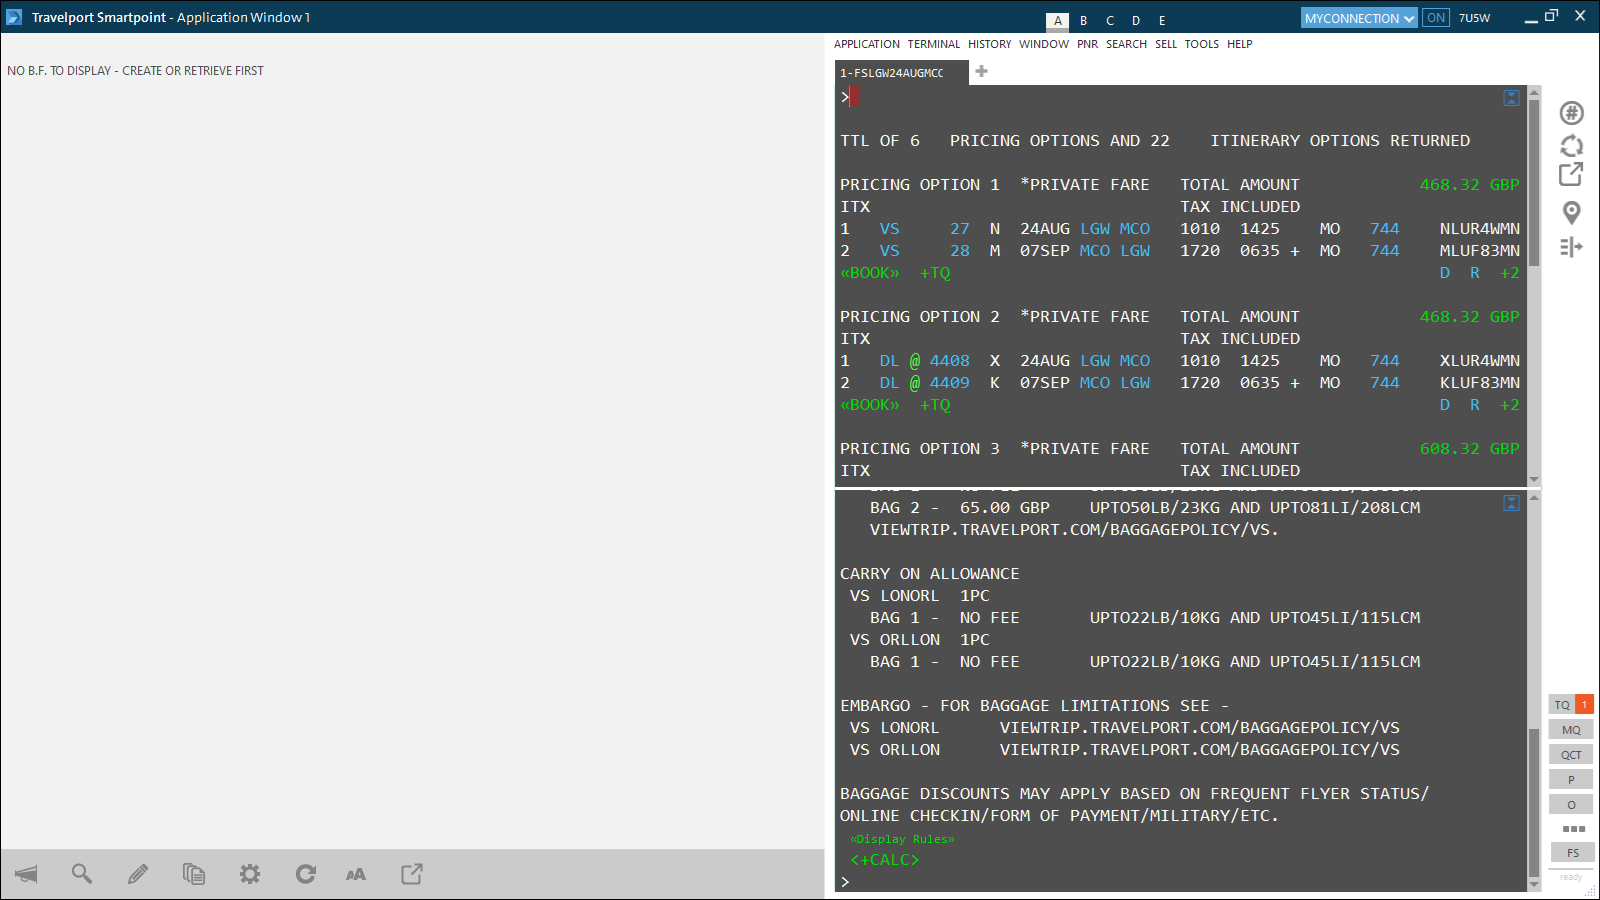Click the MQ sidebar button
Image resolution: width=1600 pixels, height=900 pixels.
tap(1571, 730)
